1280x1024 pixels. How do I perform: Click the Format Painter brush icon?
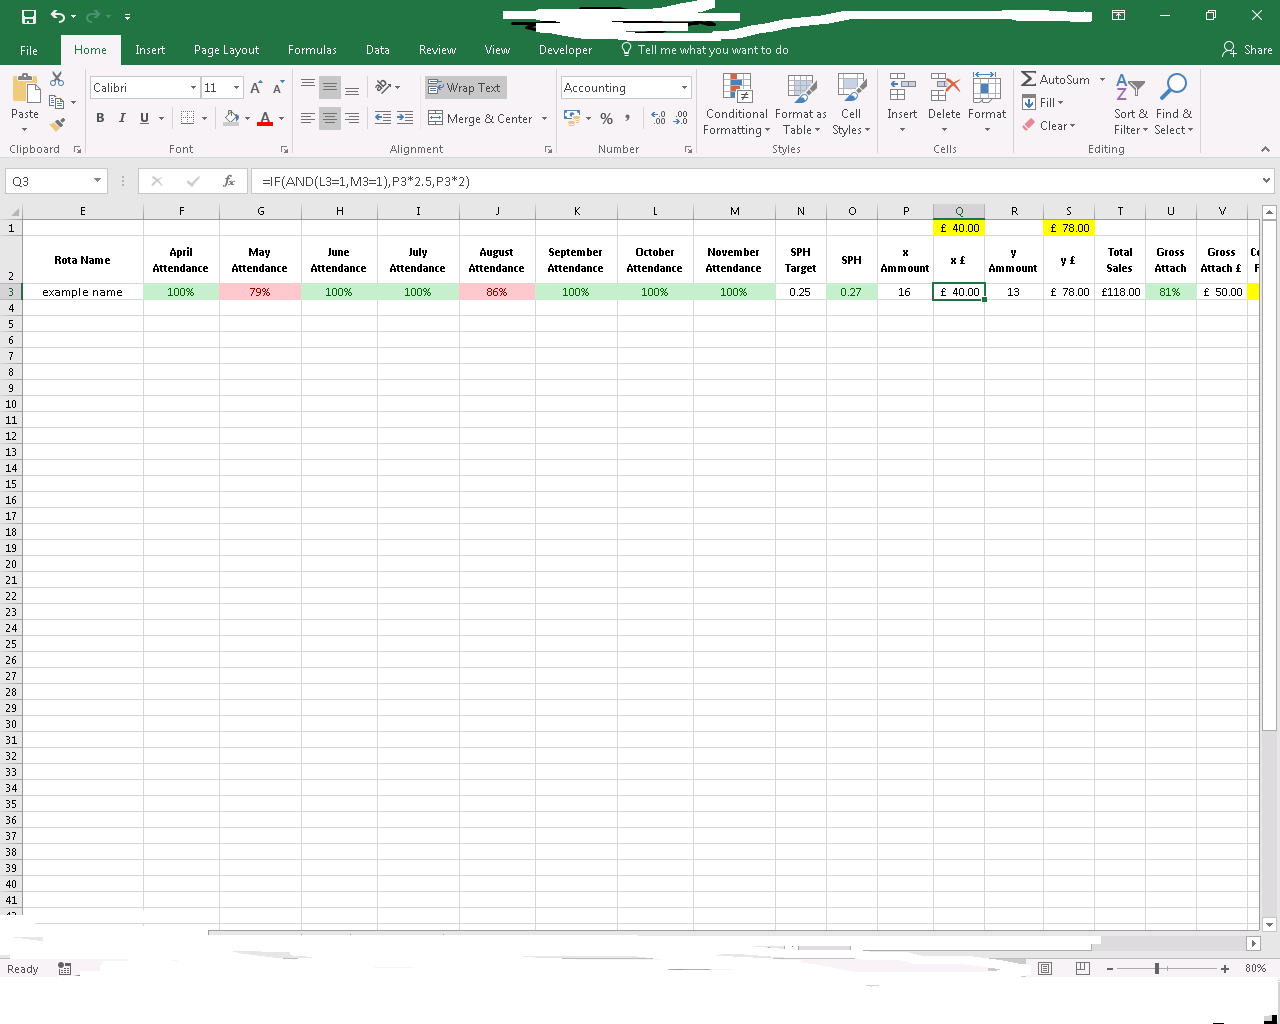coord(57,125)
